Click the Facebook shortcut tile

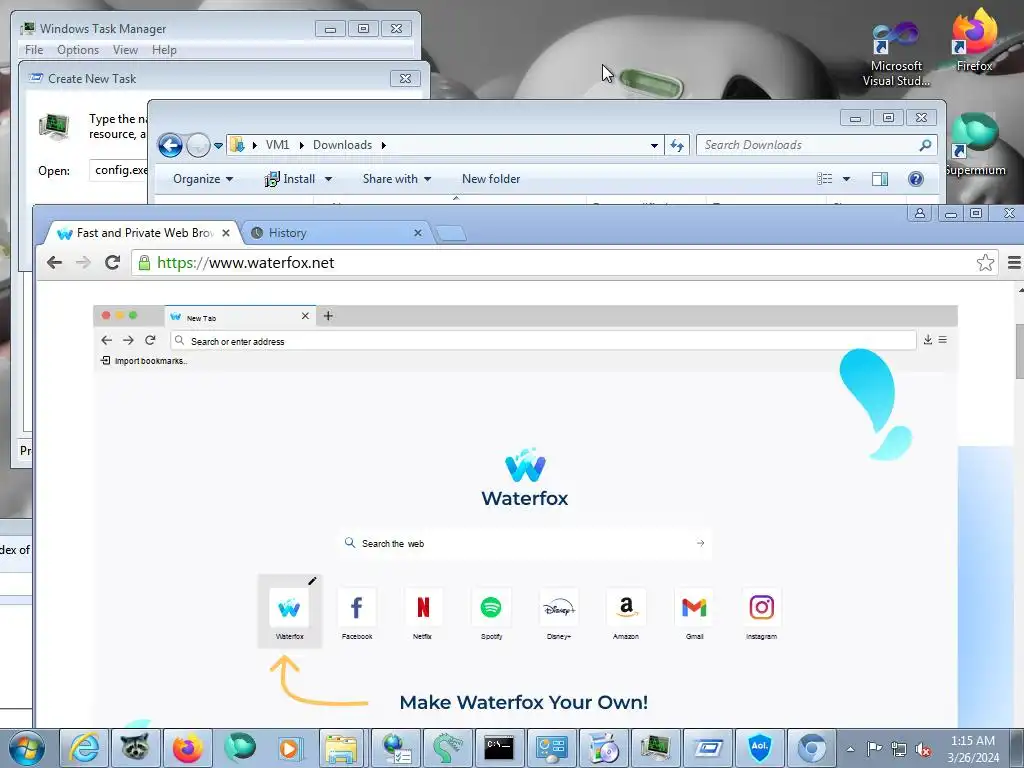[357, 613]
